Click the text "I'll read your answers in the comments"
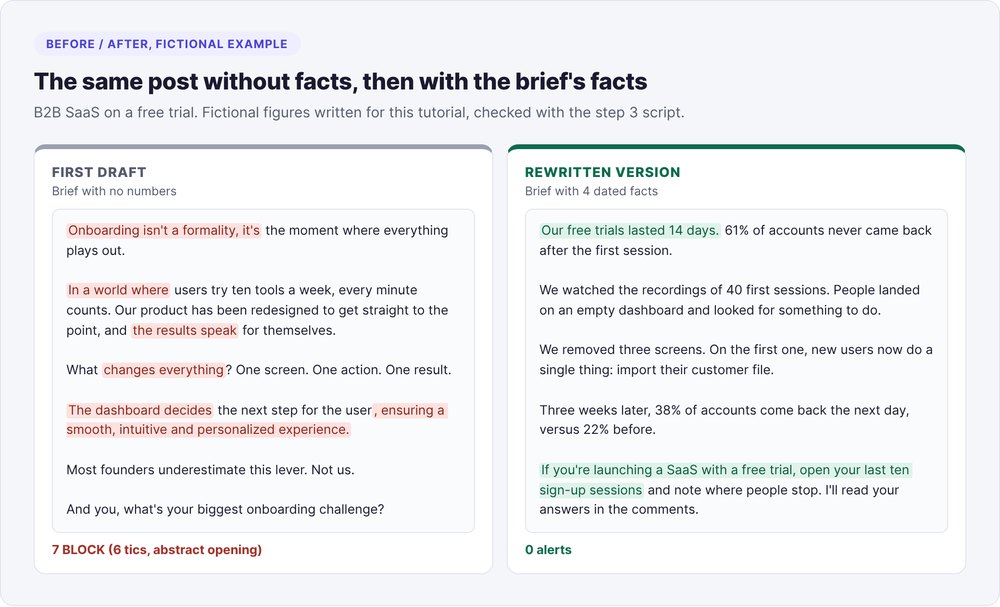 [x=719, y=500]
